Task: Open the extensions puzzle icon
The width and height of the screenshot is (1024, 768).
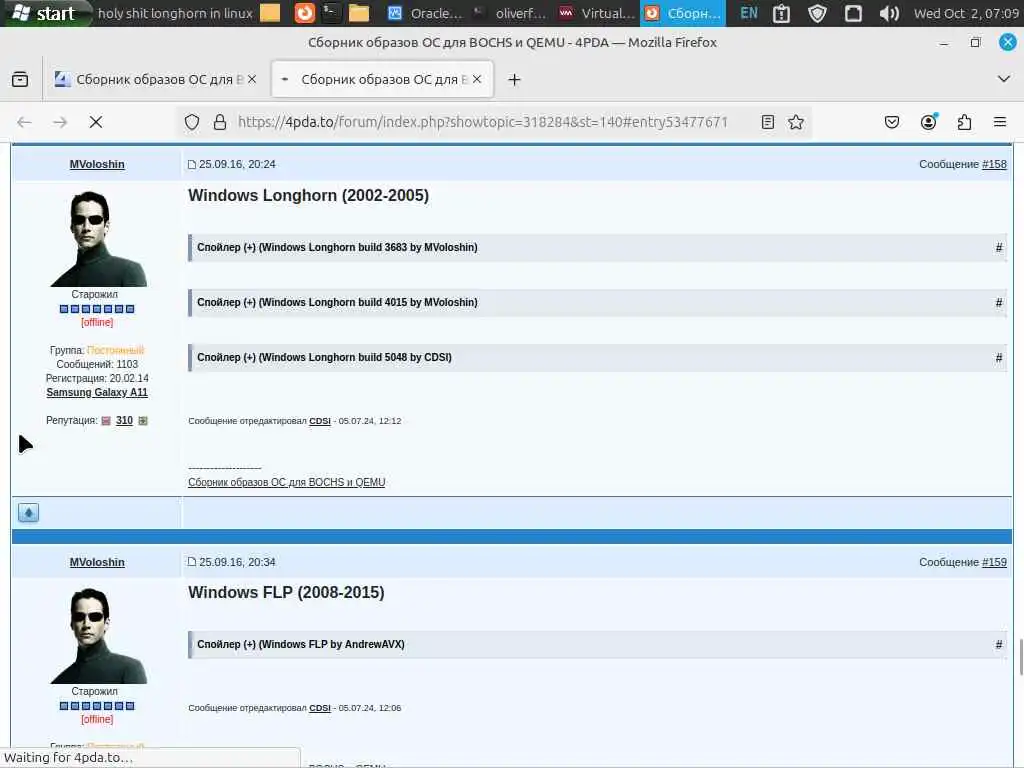Action: (965, 122)
